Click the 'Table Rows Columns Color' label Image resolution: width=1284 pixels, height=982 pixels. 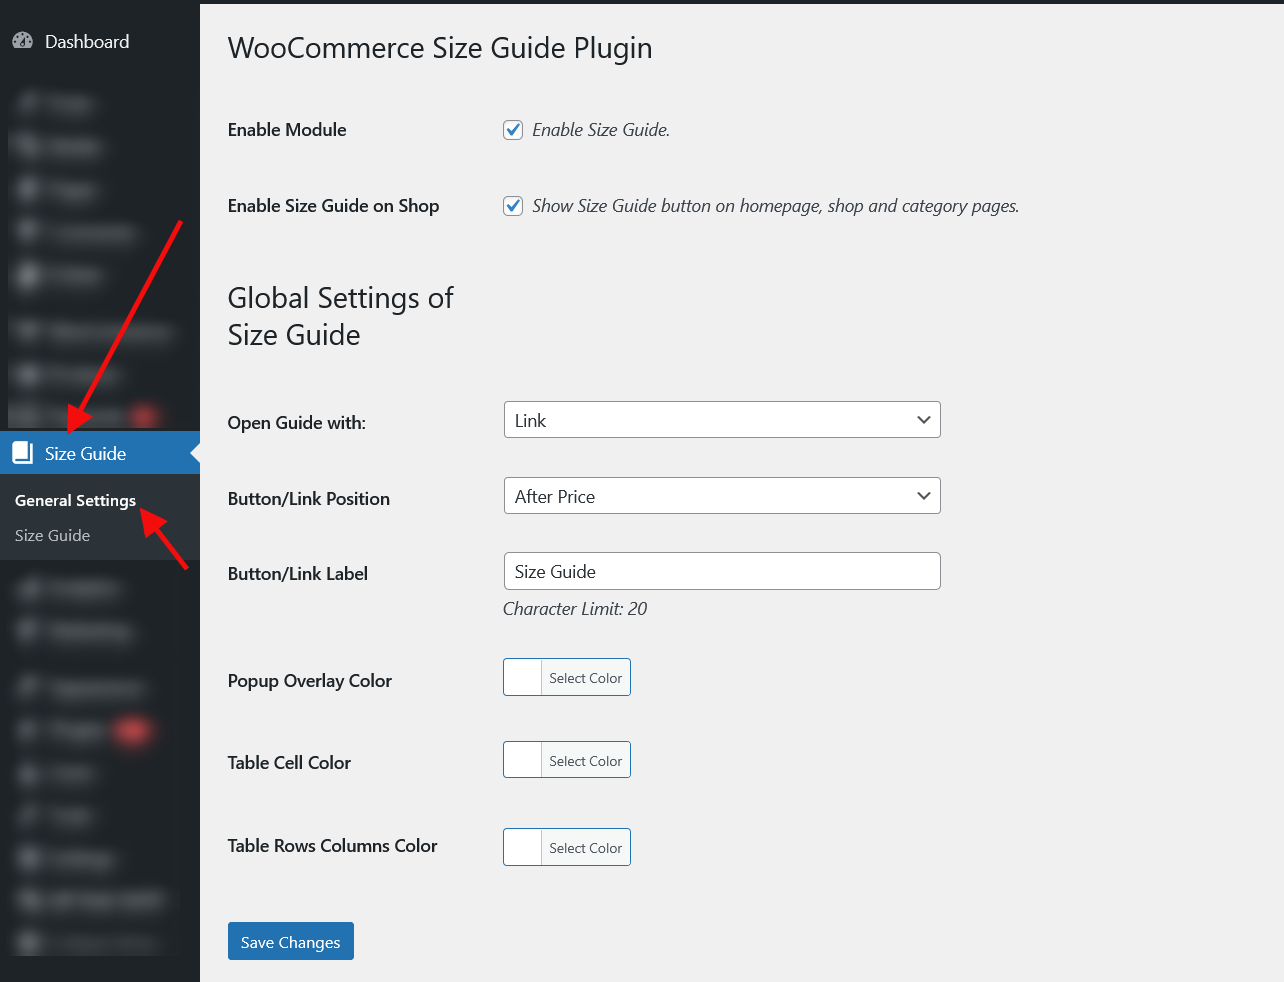click(333, 846)
